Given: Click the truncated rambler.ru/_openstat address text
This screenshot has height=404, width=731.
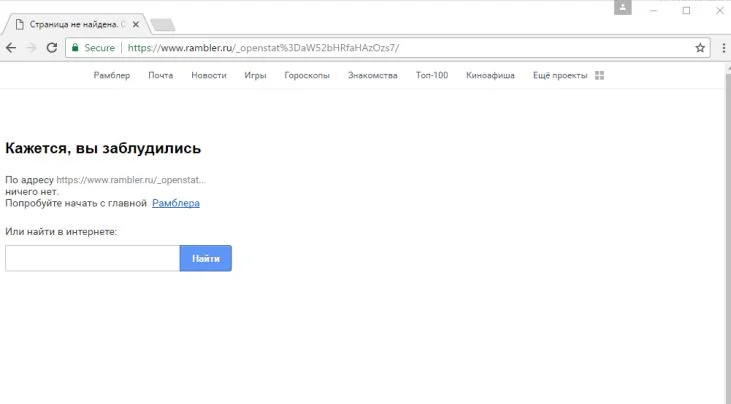Looking at the screenshot, I should (131, 180).
